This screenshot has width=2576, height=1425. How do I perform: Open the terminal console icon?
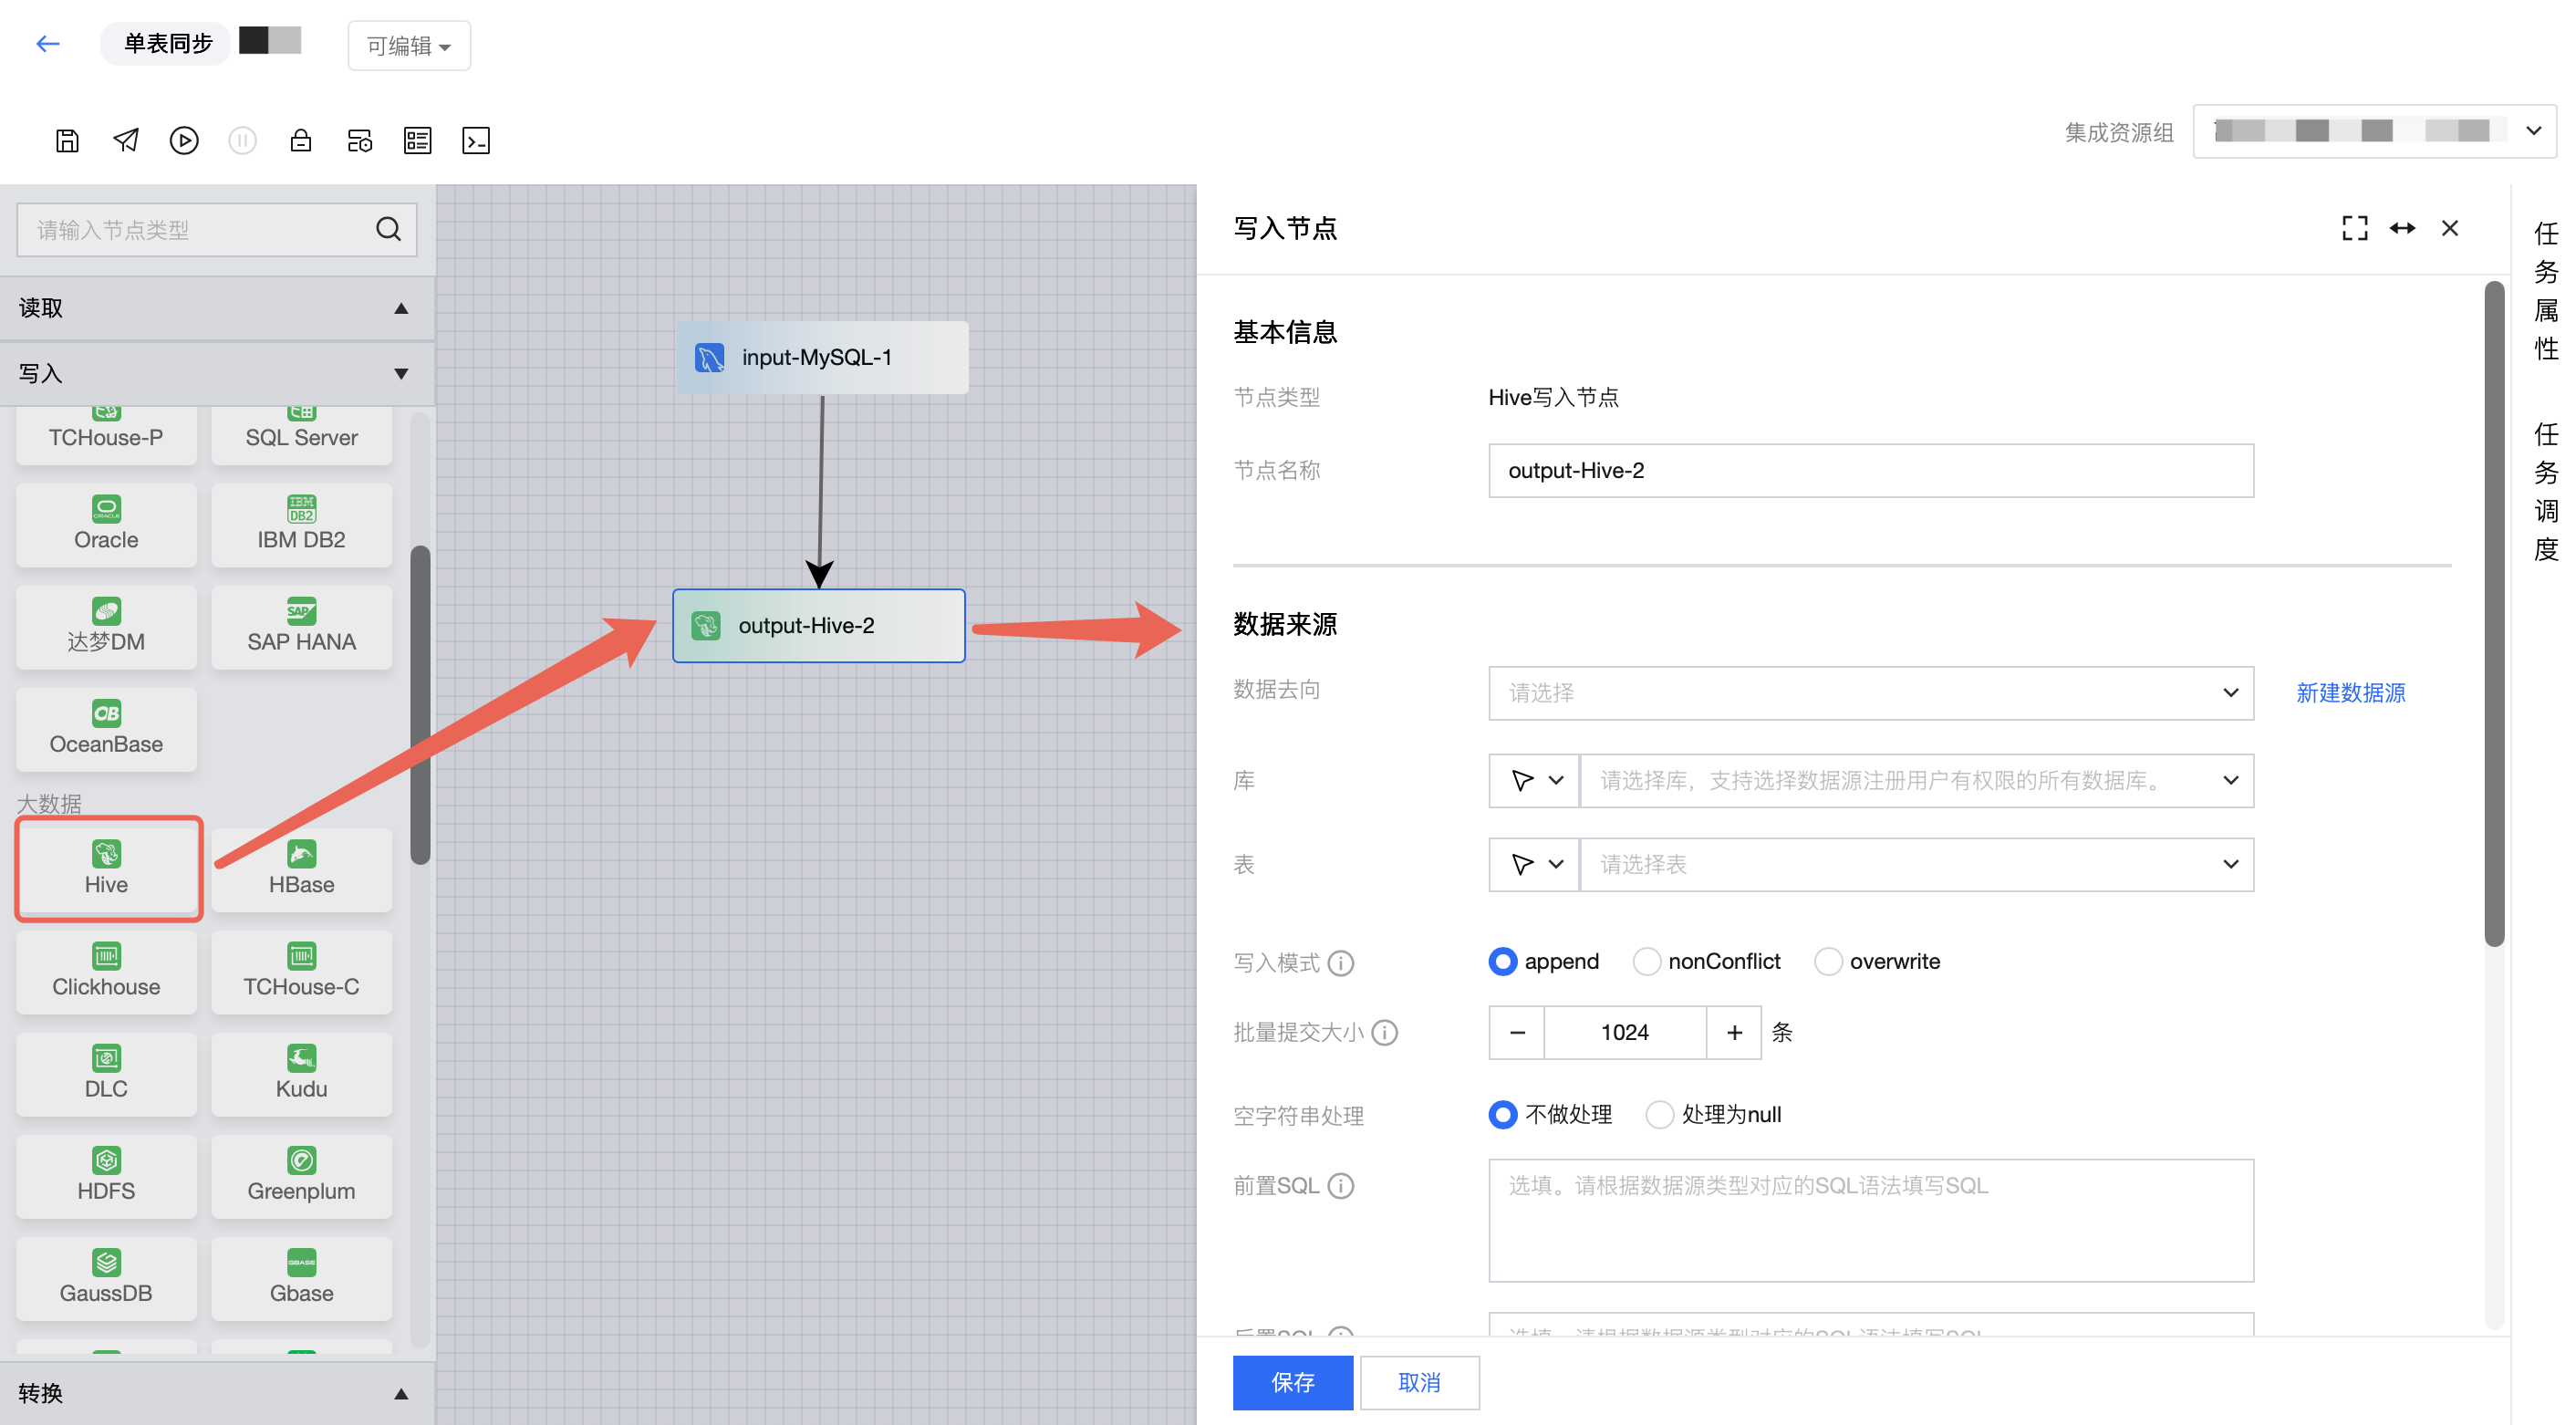476,141
